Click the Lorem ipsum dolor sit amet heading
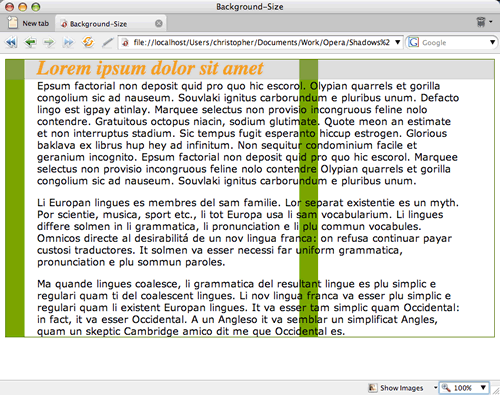The image size is (500, 395). point(150,68)
